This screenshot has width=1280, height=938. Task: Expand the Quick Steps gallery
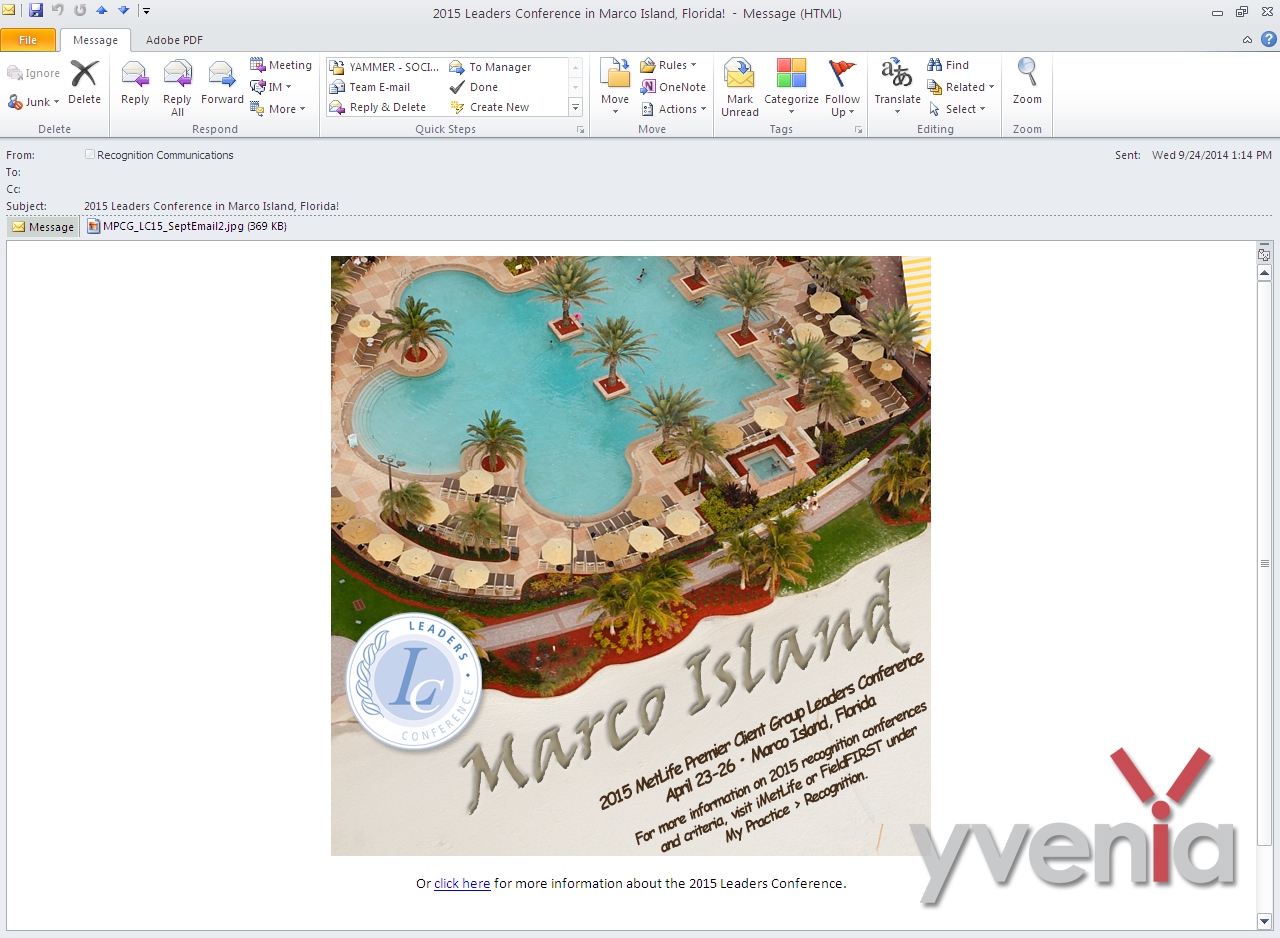click(575, 107)
